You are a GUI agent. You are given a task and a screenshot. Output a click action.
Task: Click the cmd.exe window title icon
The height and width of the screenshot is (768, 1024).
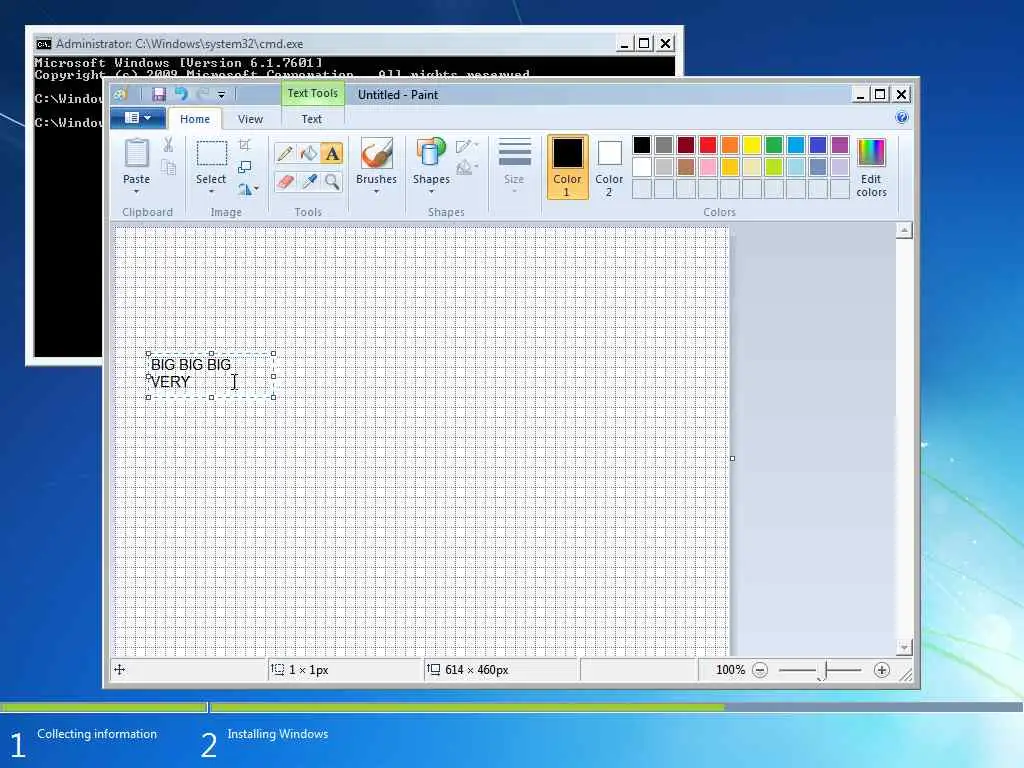(x=44, y=44)
